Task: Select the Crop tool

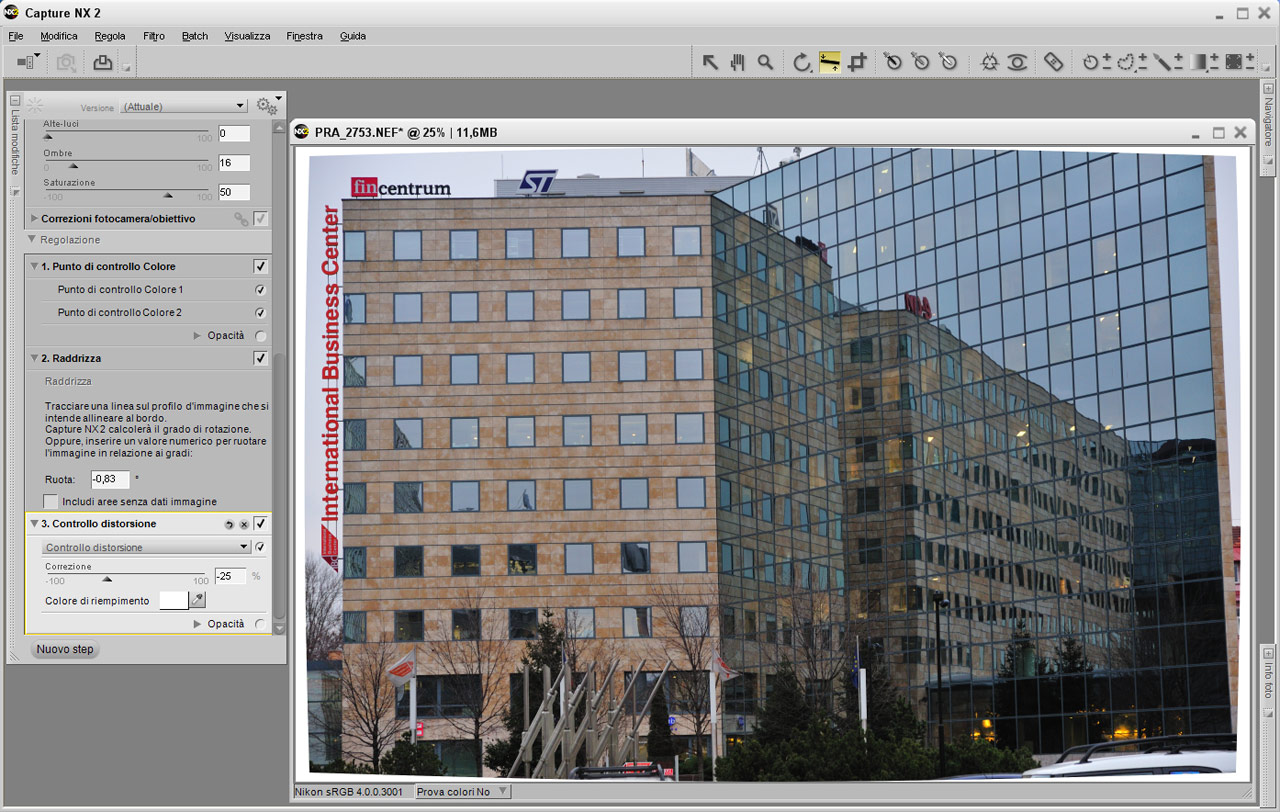Action: click(x=857, y=62)
